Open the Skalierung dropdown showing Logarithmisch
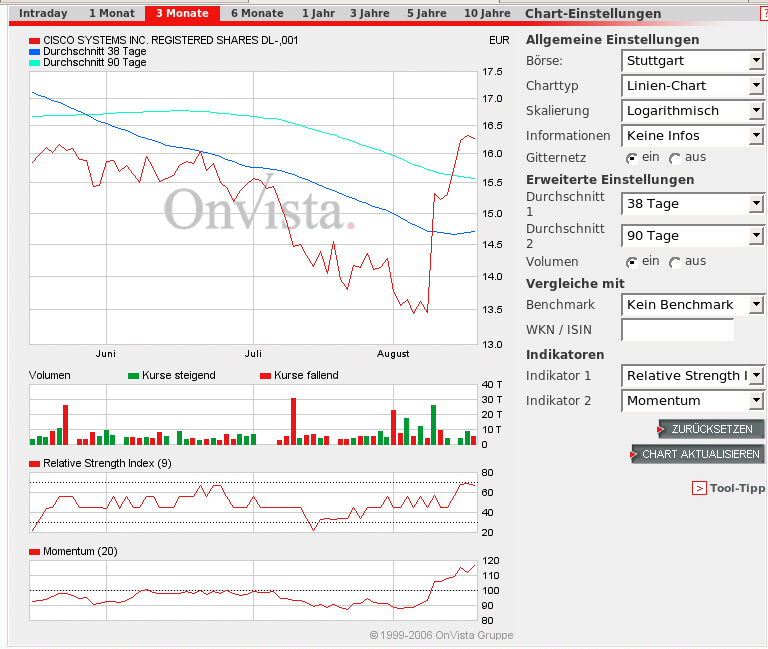 click(693, 111)
